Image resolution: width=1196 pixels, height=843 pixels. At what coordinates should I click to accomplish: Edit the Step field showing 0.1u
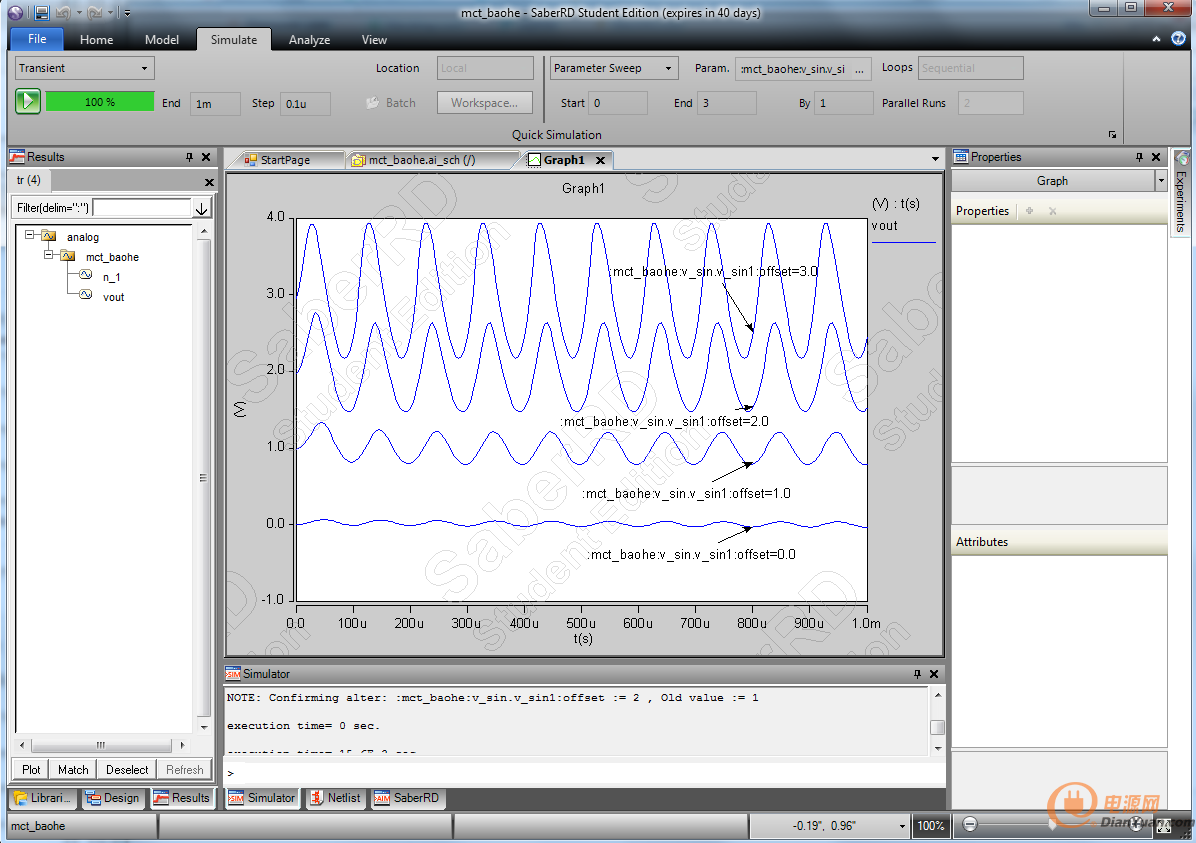click(x=305, y=104)
